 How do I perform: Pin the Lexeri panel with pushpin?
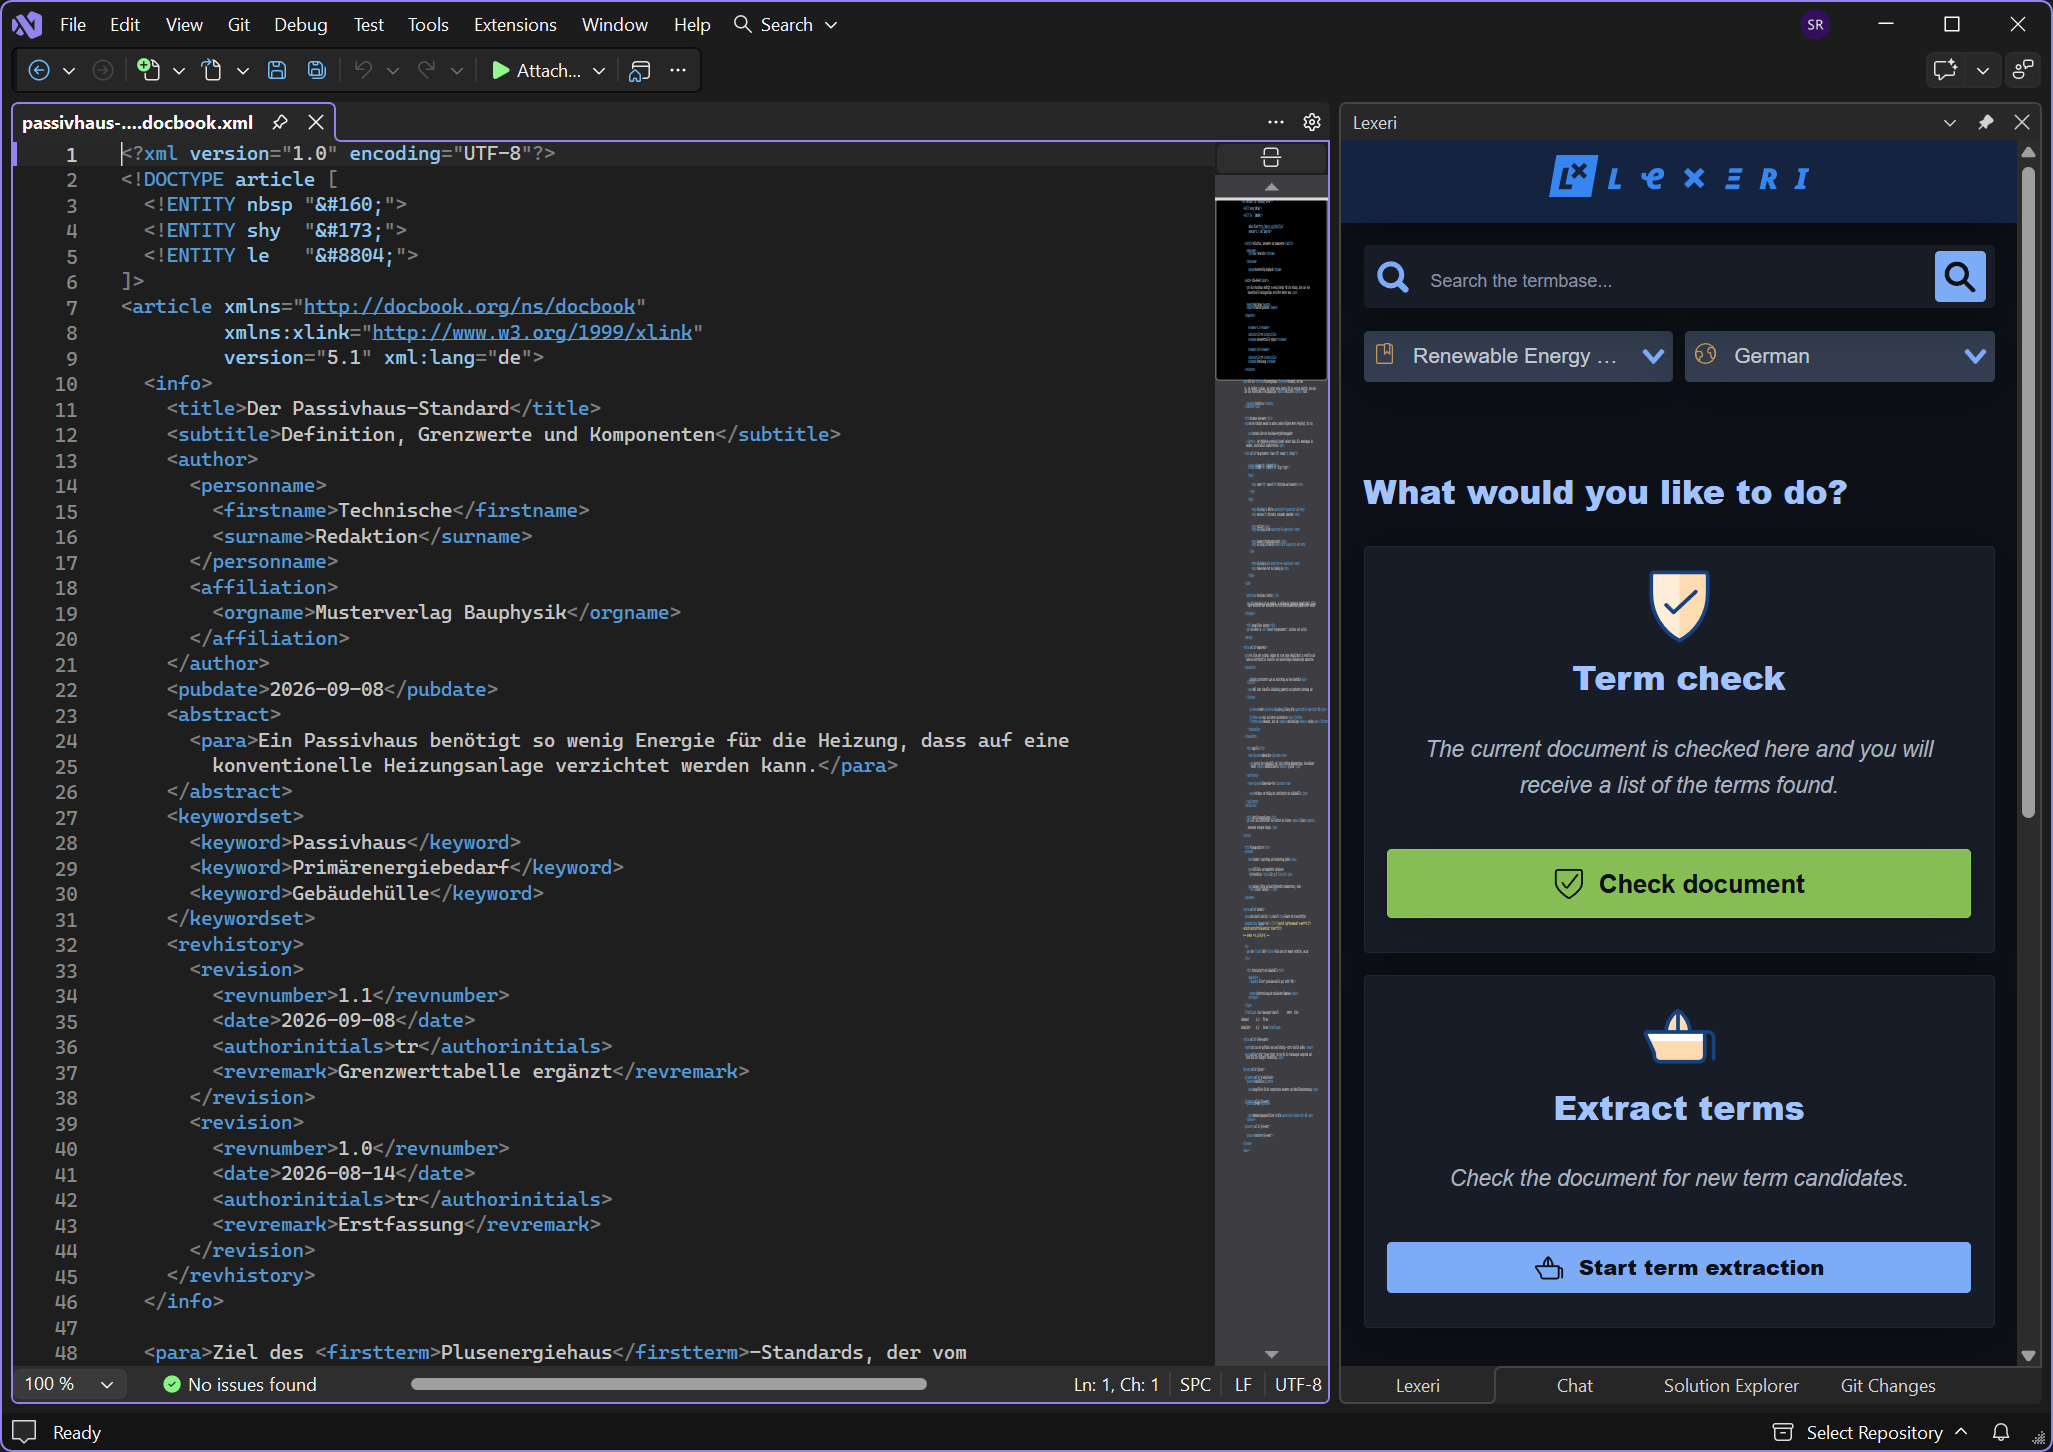tap(1986, 122)
